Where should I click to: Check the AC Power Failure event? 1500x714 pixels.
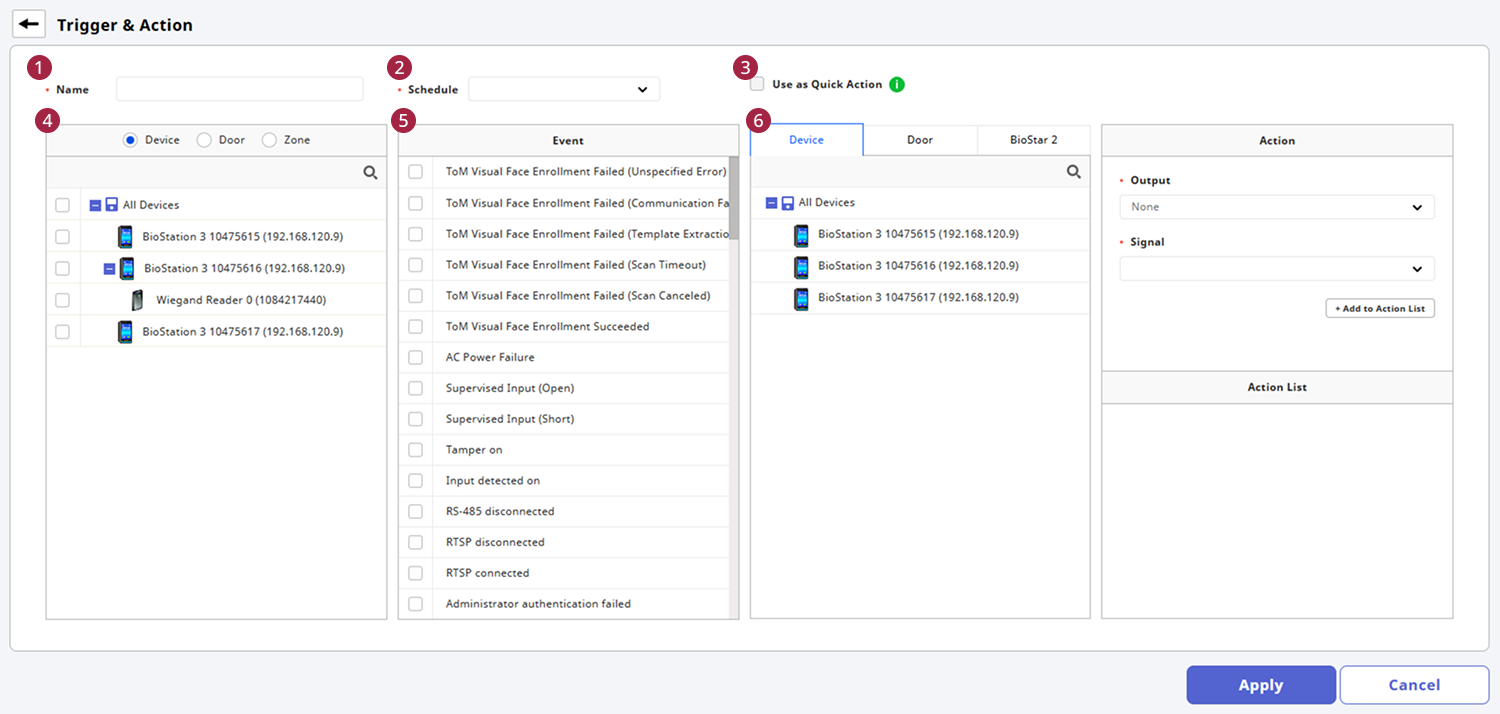click(416, 358)
